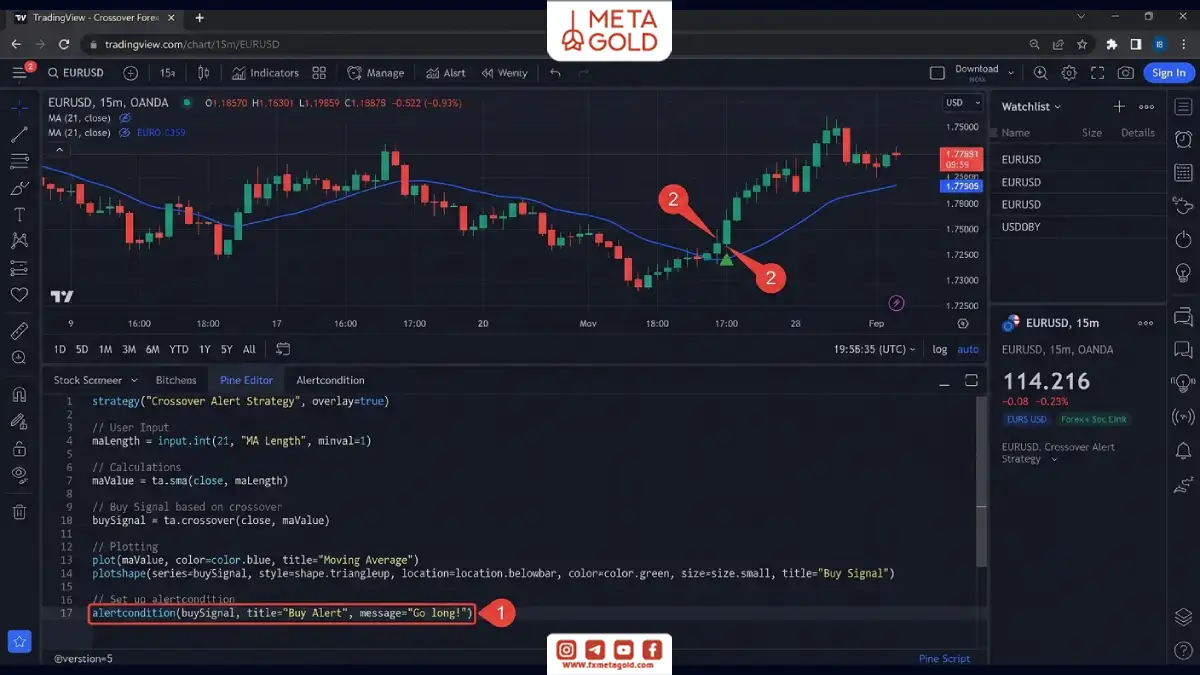Toggle log scale
Screen dimensions: 1200x675
coord(940,349)
